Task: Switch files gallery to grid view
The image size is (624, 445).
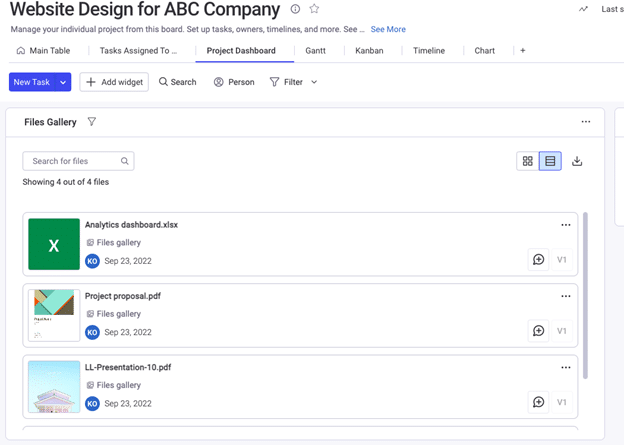Action: coord(528,161)
